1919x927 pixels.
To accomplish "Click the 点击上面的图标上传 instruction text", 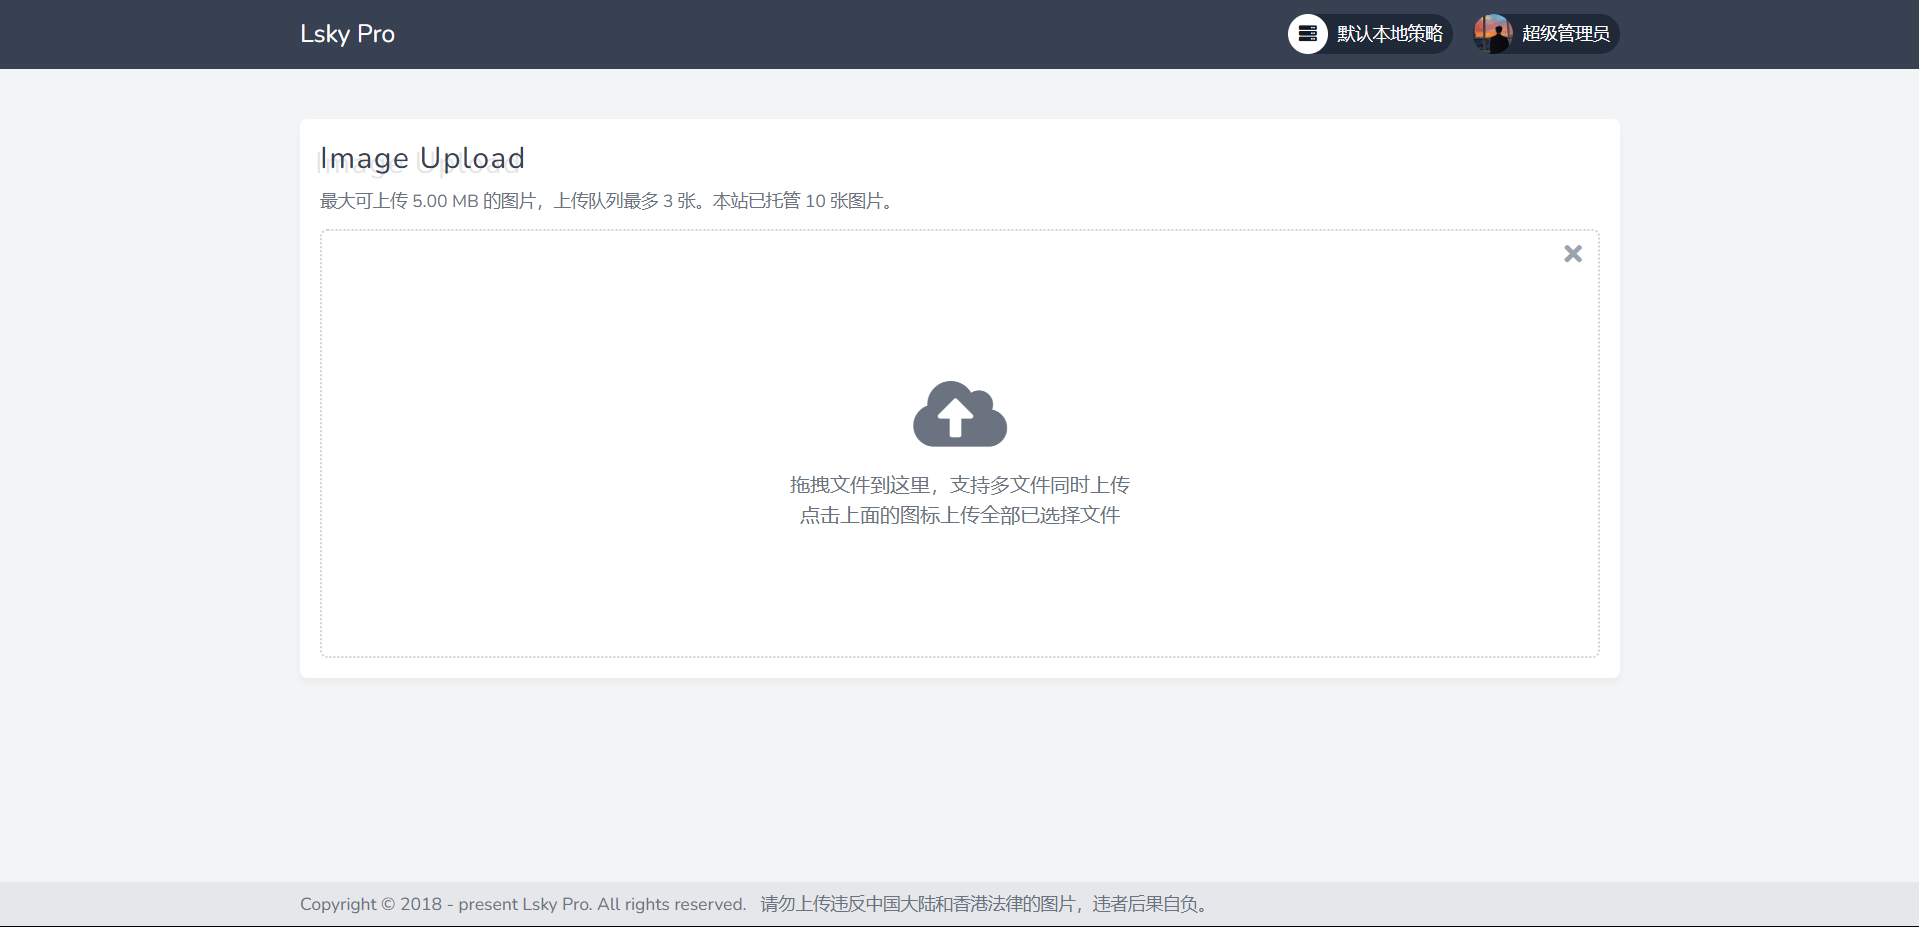I will point(960,515).
